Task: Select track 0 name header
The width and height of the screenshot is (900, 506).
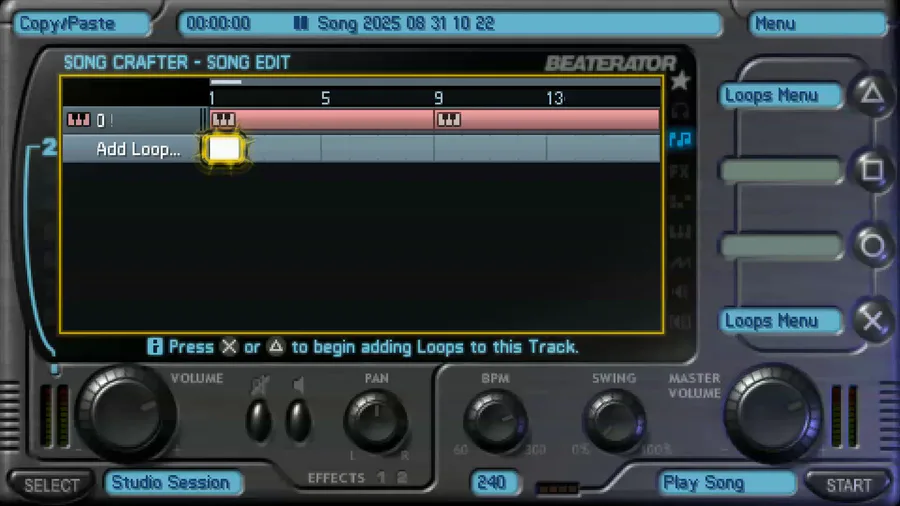Action: (x=131, y=120)
